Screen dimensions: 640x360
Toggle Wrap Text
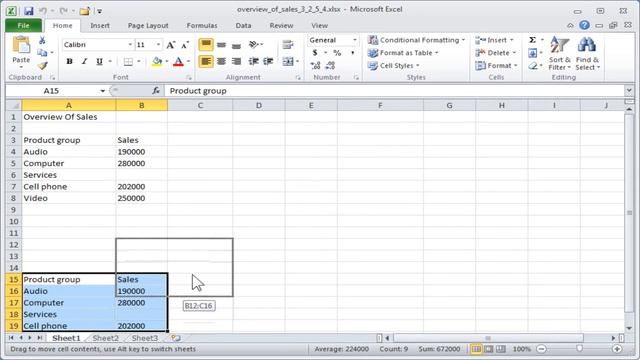288,44
